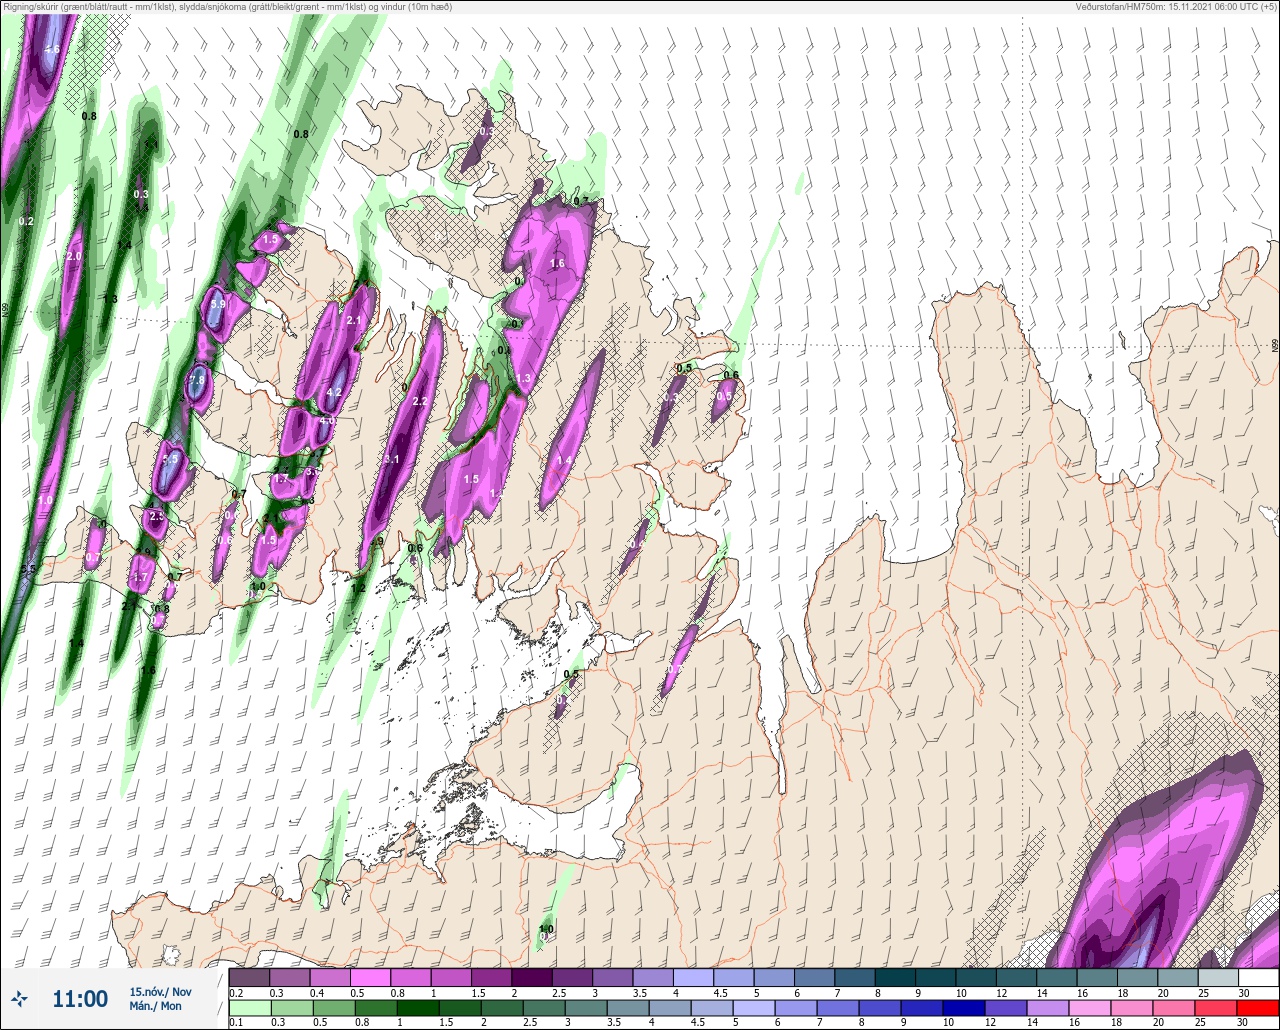This screenshot has height=1030, width=1280.
Task: Select the dark purple 2 swatch in upper legend
Action: pos(531,977)
